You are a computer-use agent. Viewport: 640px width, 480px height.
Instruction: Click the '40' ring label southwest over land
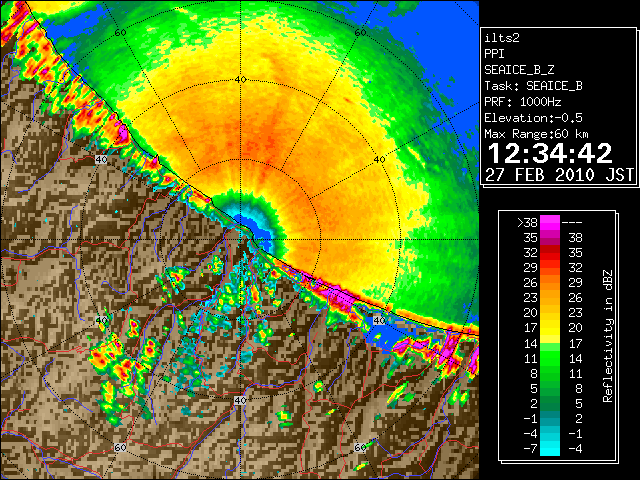coord(101,320)
